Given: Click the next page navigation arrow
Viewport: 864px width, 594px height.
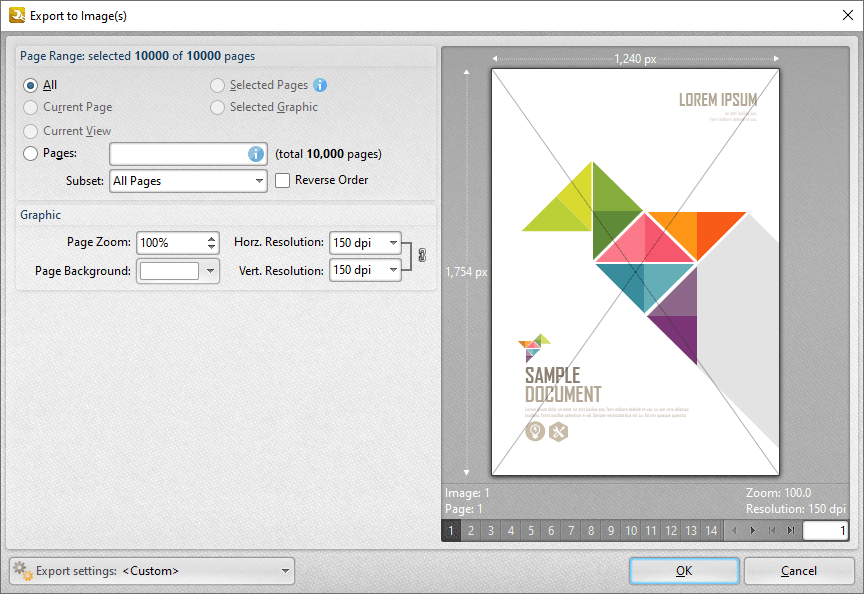Looking at the screenshot, I should click(x=752, y=530).
